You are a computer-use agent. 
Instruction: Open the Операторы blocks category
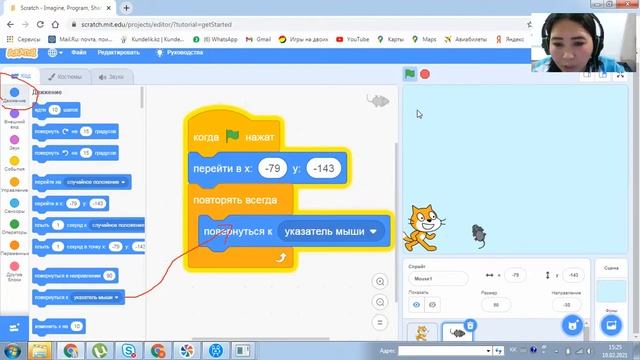(14, 227)
